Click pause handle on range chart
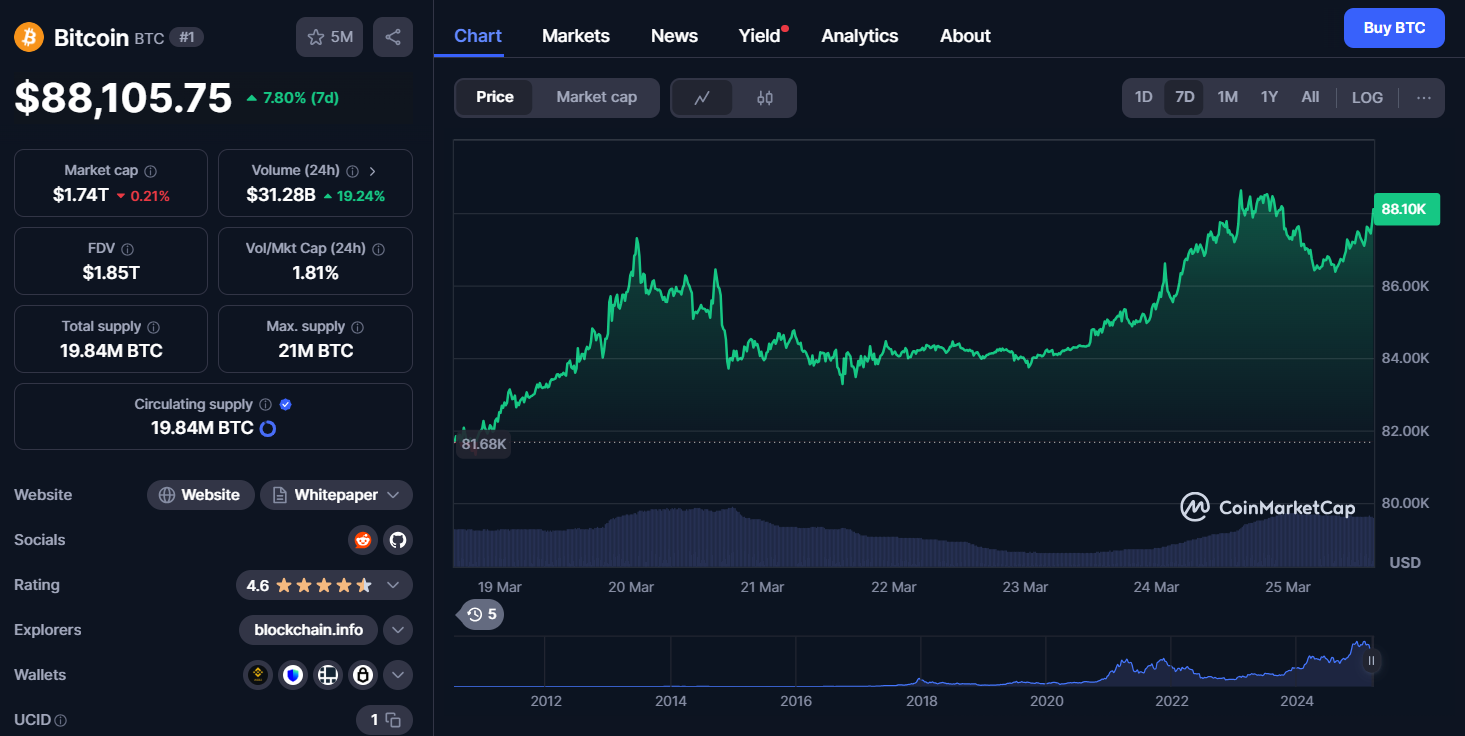The width and height of the screenshot is (1465, 736). click(1372, 660)
